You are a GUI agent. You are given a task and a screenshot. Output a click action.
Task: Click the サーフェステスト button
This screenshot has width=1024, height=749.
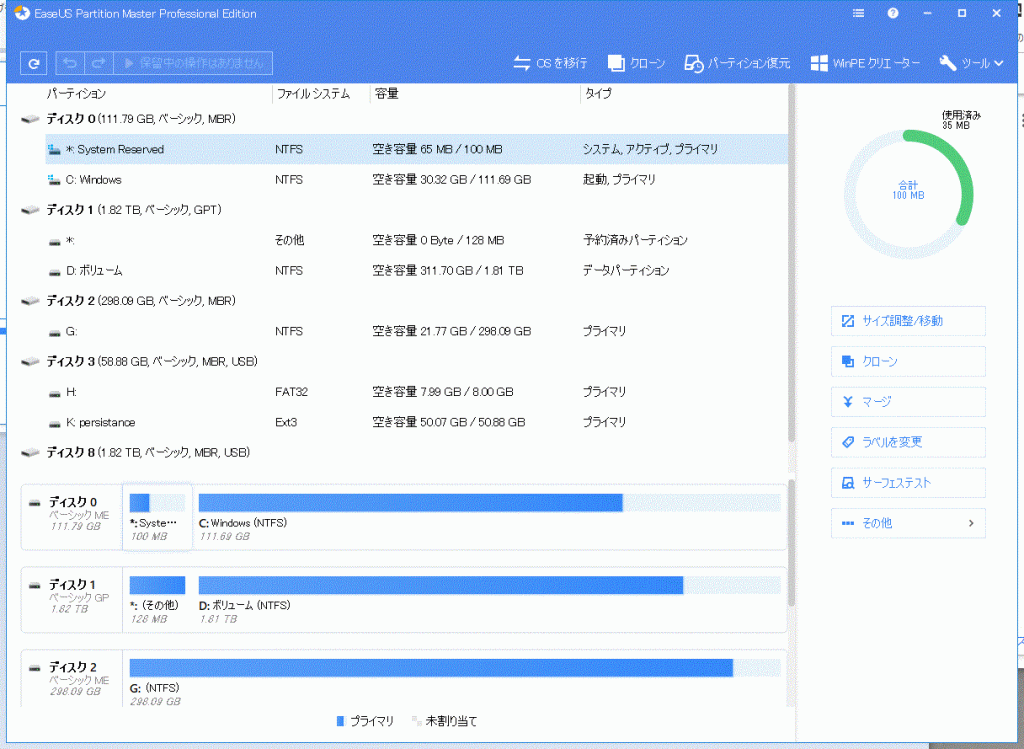[x=908, y=483]
